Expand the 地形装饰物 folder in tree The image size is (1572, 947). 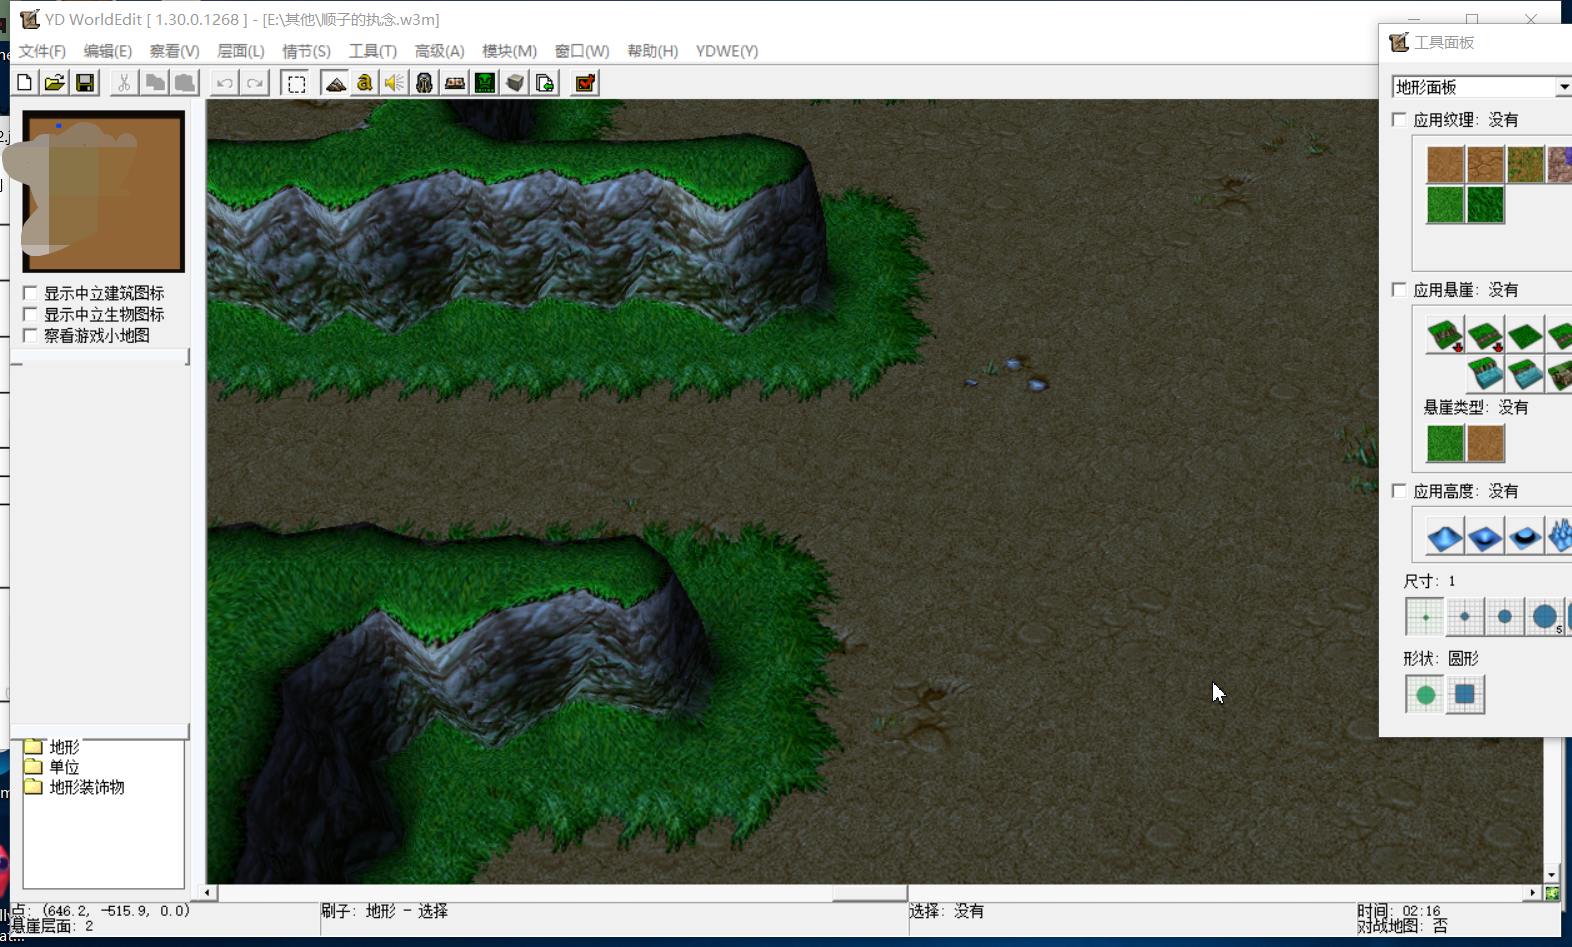34,787
